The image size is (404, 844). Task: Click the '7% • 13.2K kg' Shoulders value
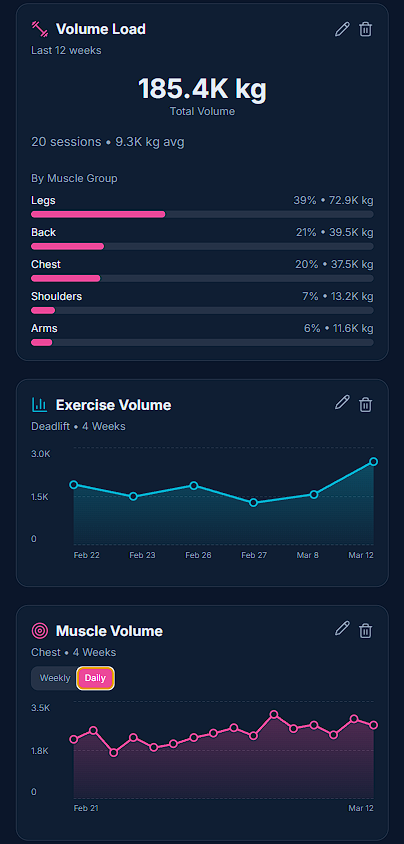[x=337, y=297]
